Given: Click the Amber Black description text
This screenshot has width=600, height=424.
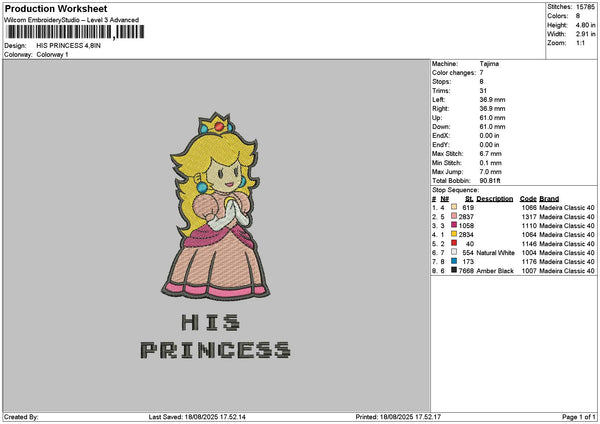Looking at the screenshot, I should tap(495, 271).
